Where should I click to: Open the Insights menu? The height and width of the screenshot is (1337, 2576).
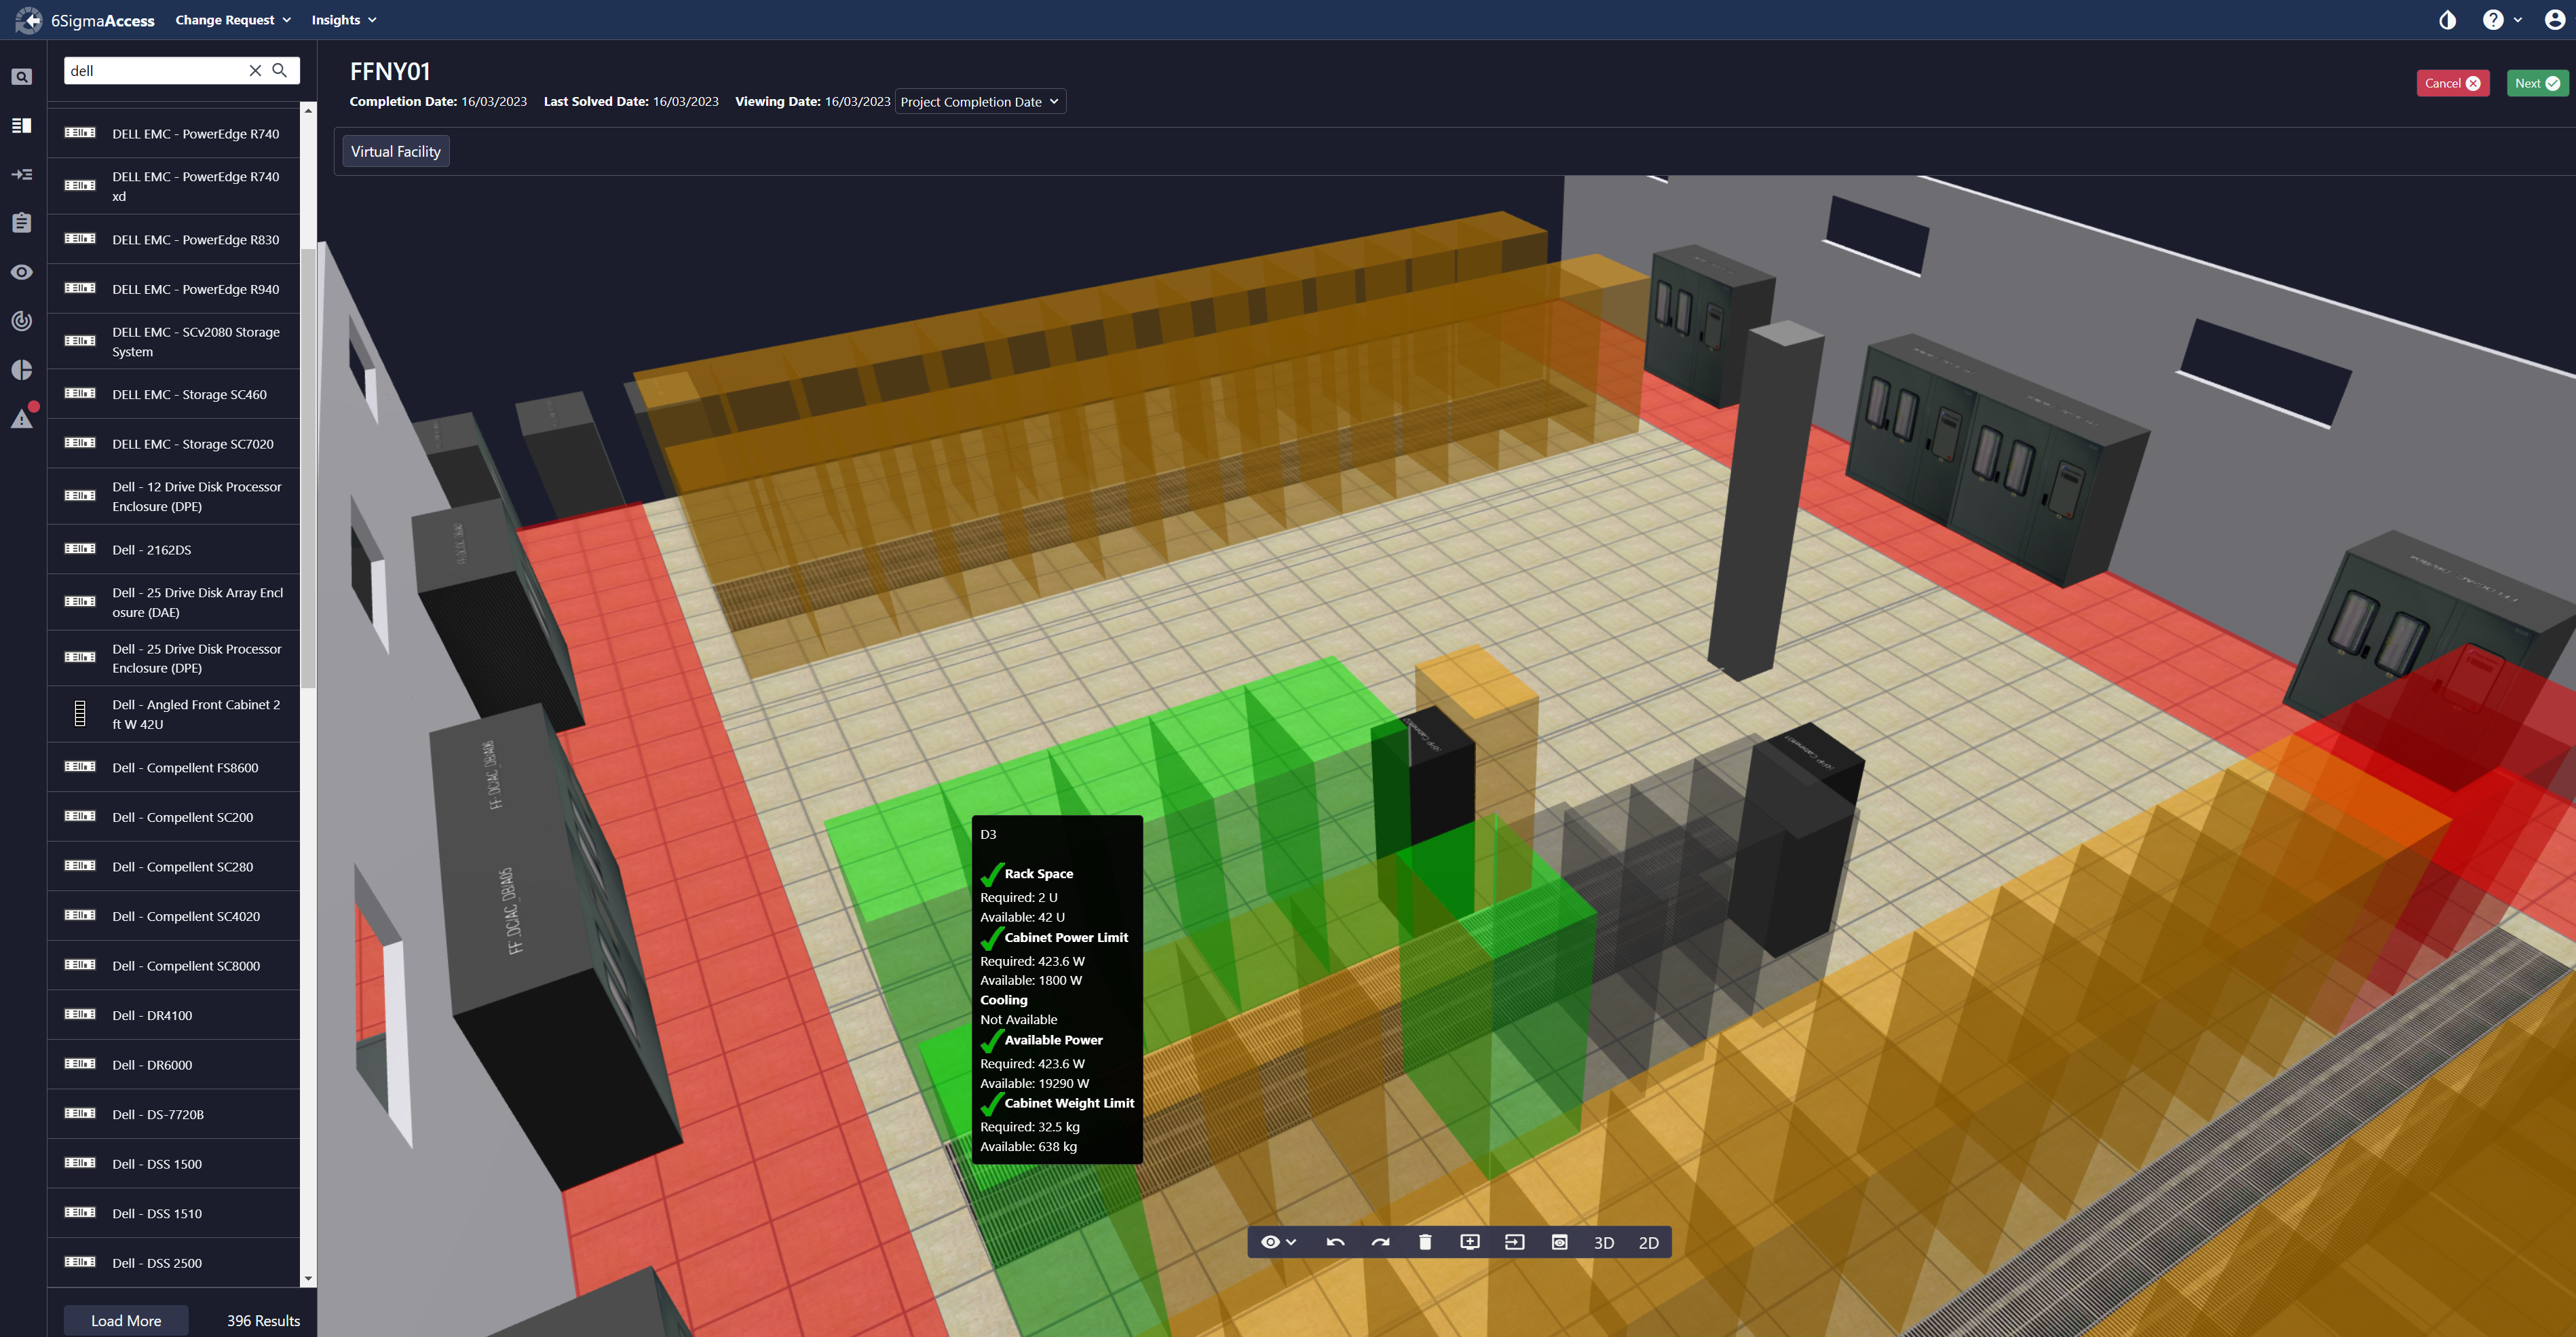[339, 19]
